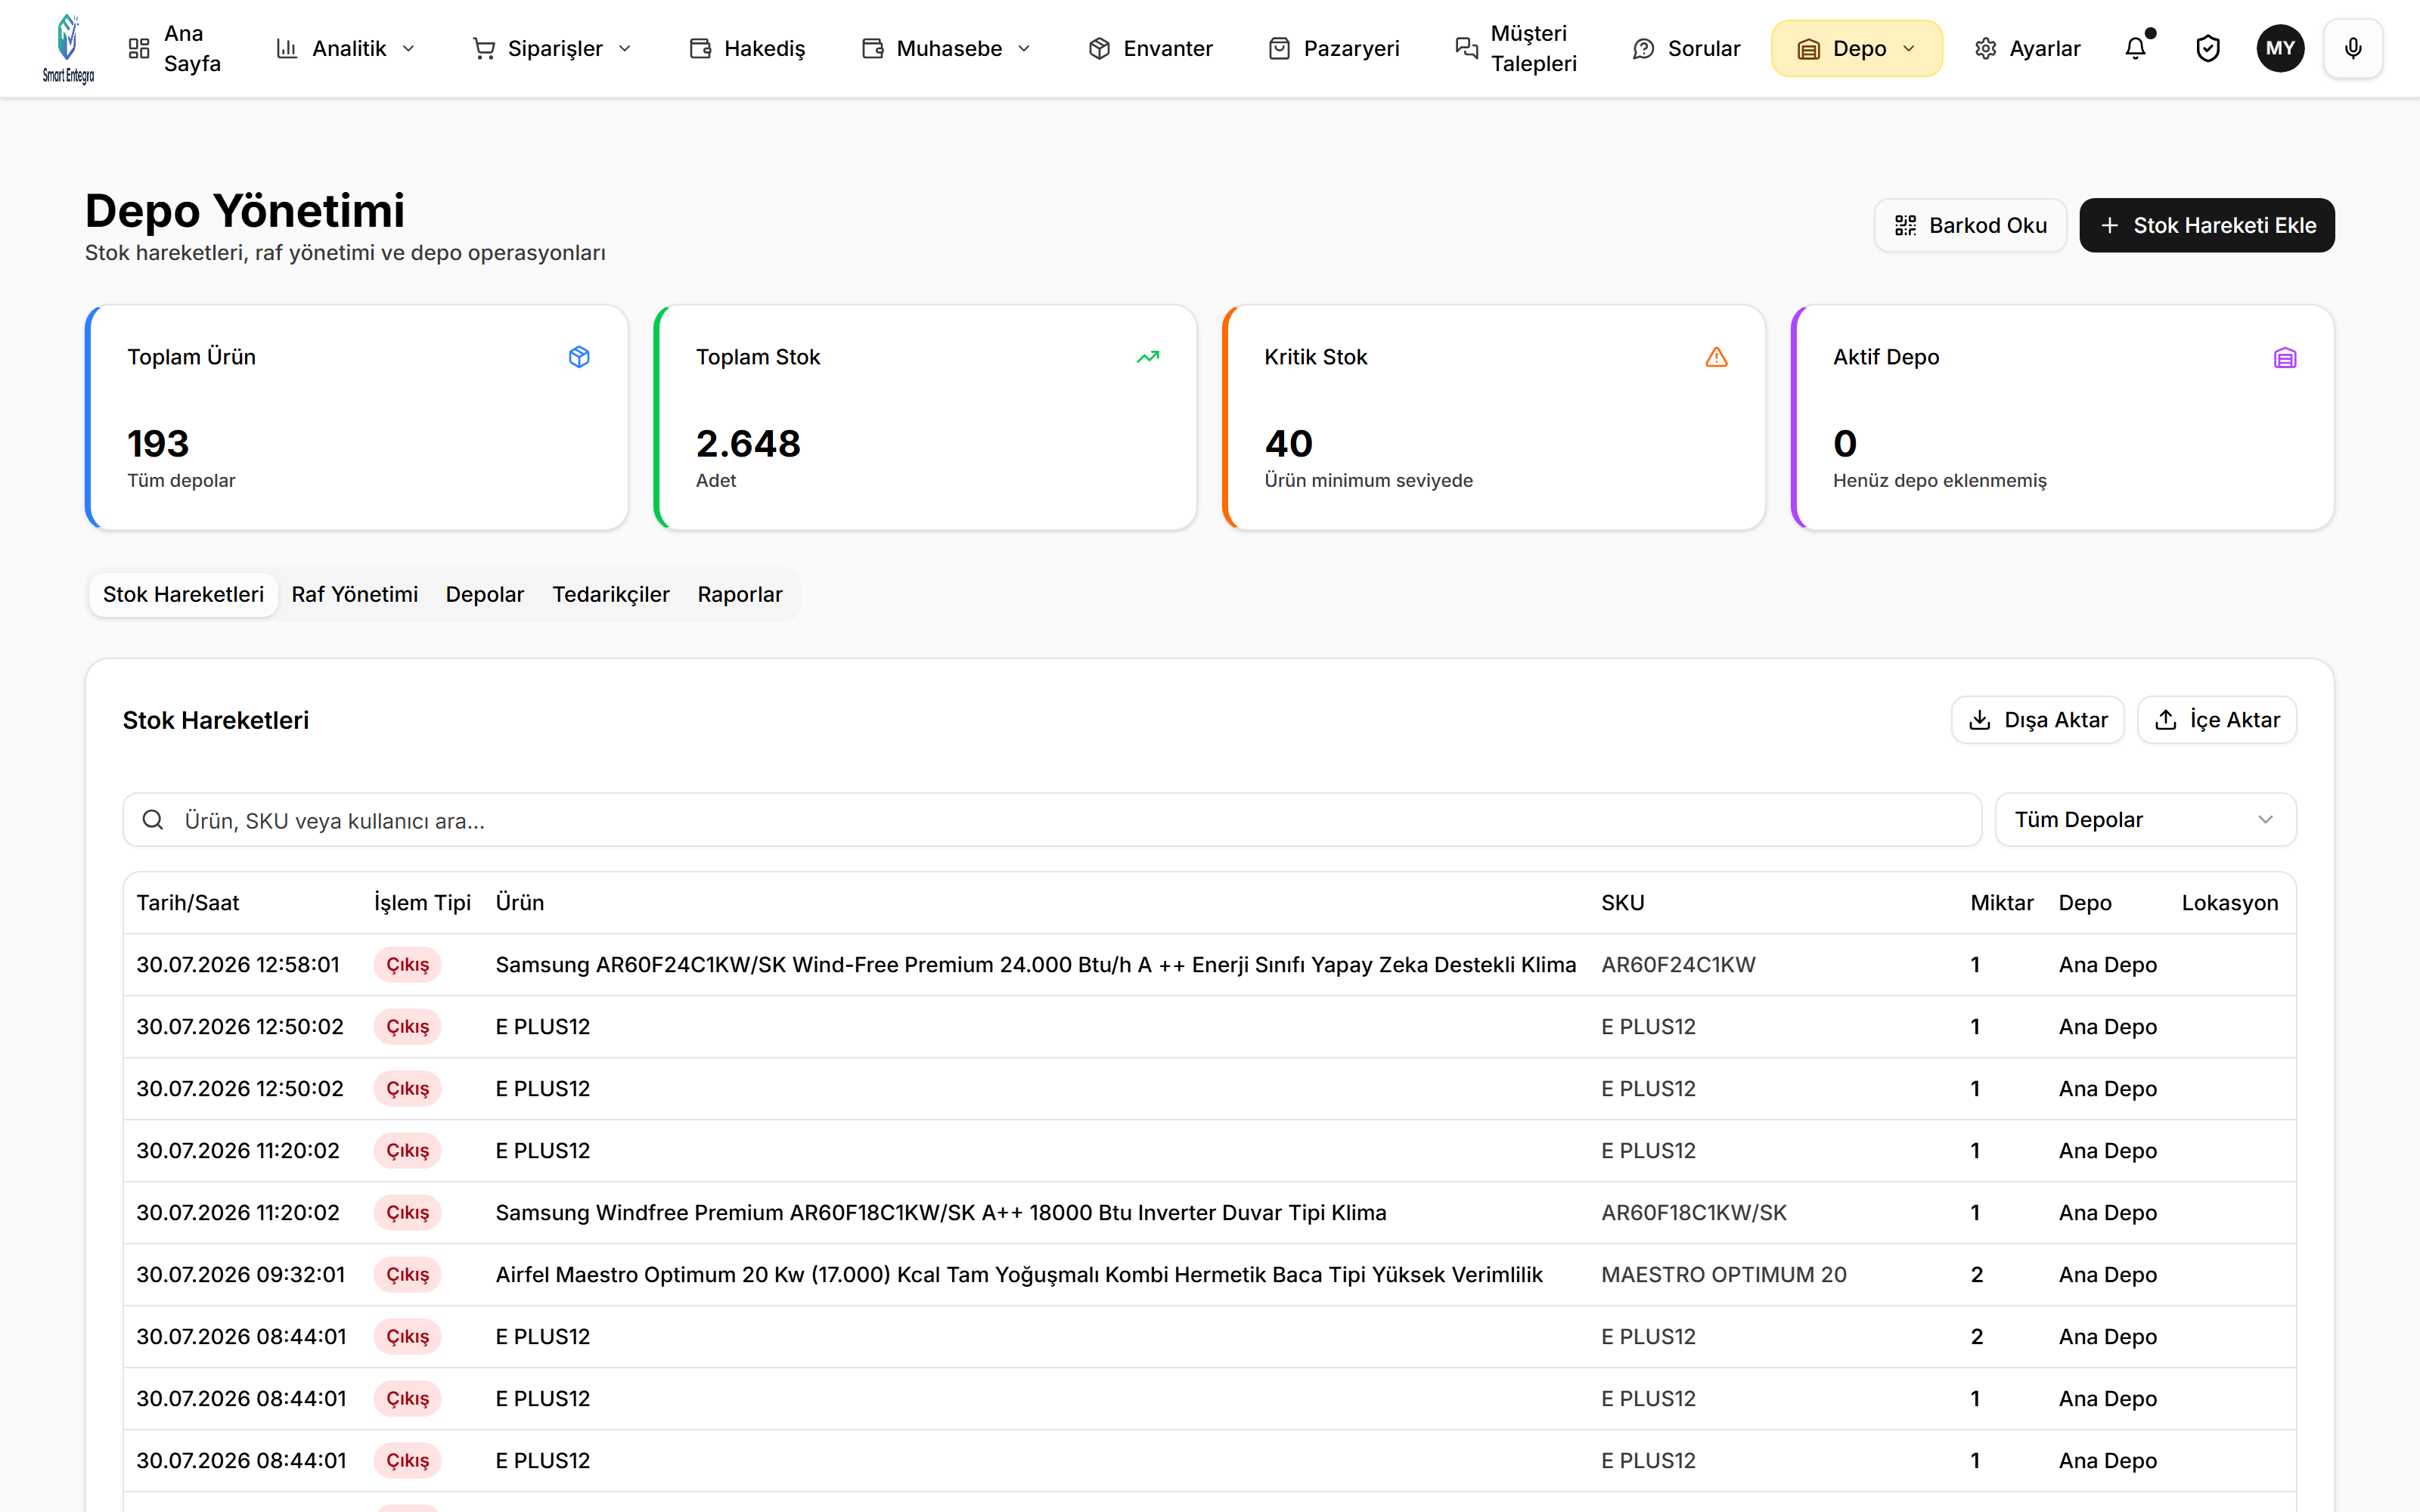Switch to the Stok Hareketleri tab
Viewport: 2420px width, 1512px height.
183,594
